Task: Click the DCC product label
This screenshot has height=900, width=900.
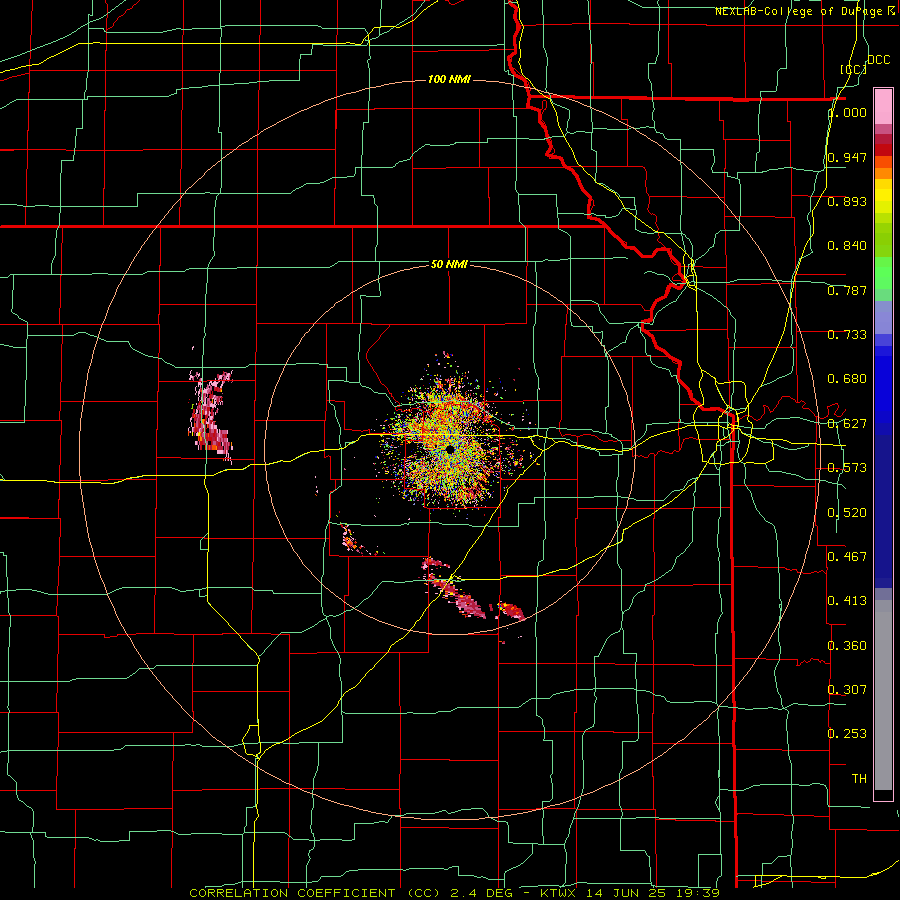Action: point(878,60)
